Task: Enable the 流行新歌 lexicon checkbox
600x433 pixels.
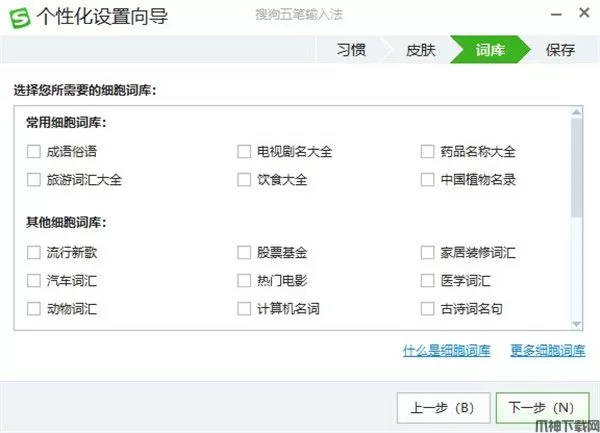Action: pyautogui.click(x=34, y=252)
